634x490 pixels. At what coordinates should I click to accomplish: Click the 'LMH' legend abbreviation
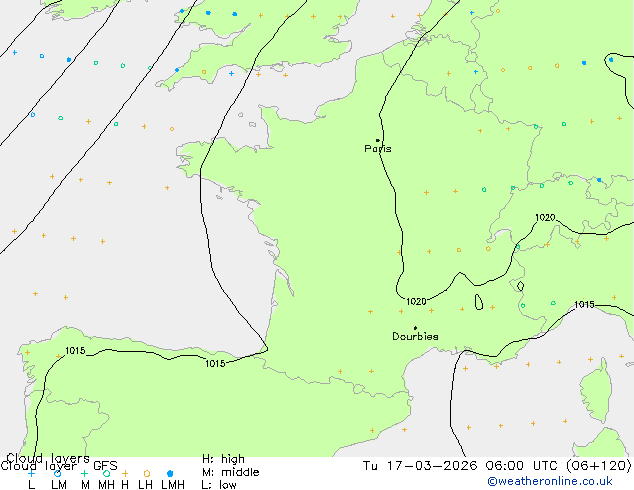(173, 485)
